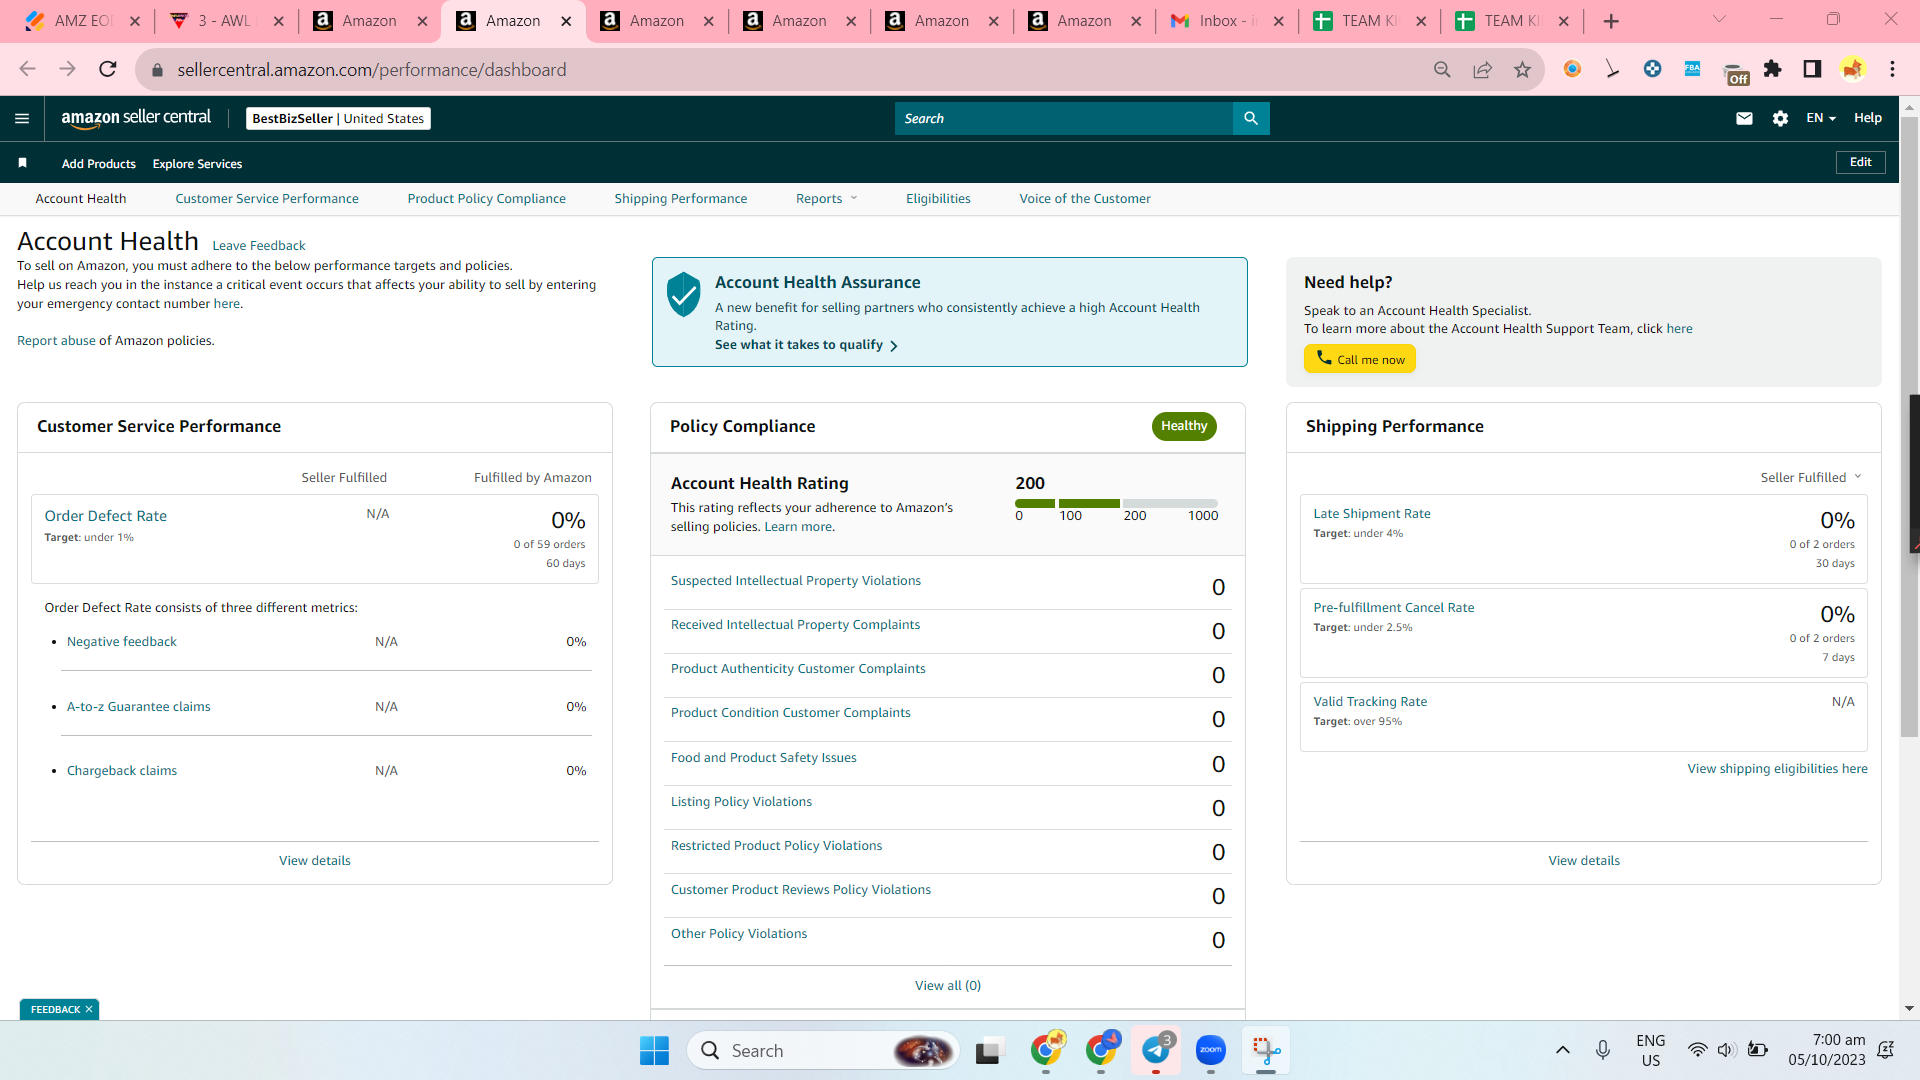Open the Chargeback claims link

122,770
